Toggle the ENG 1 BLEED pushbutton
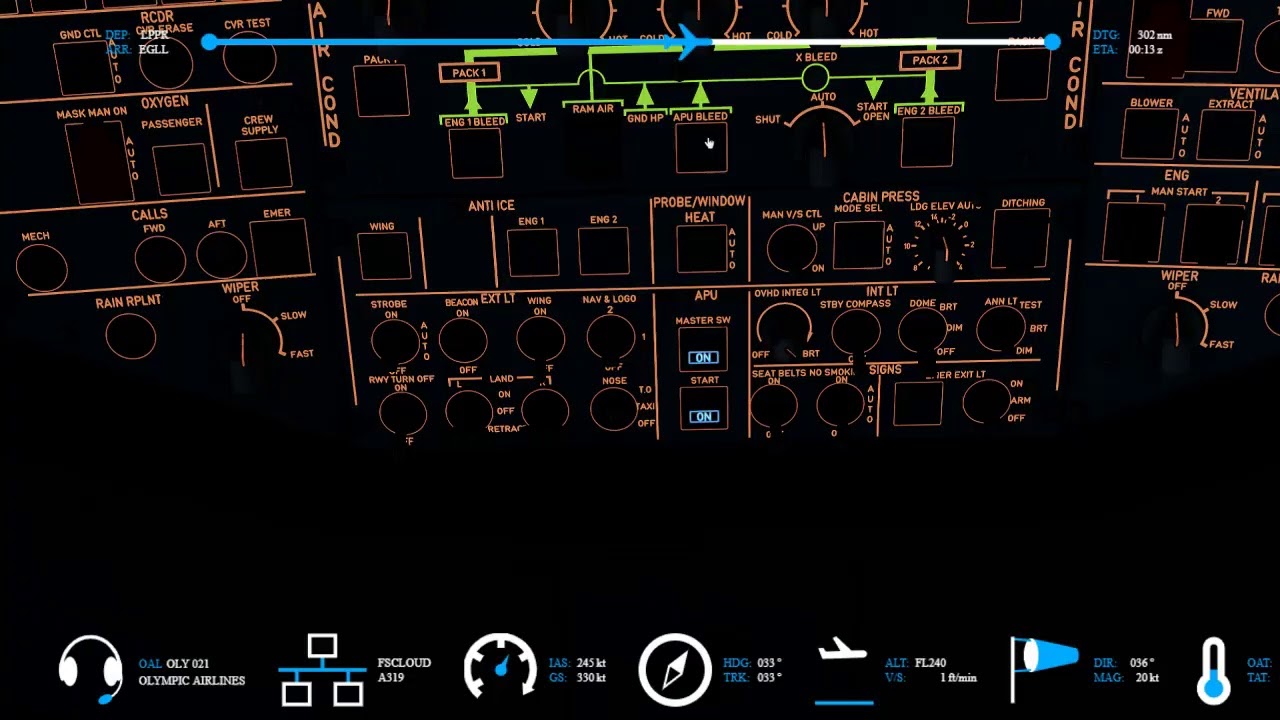The image size is (1280, 720). tap(476, 152)
